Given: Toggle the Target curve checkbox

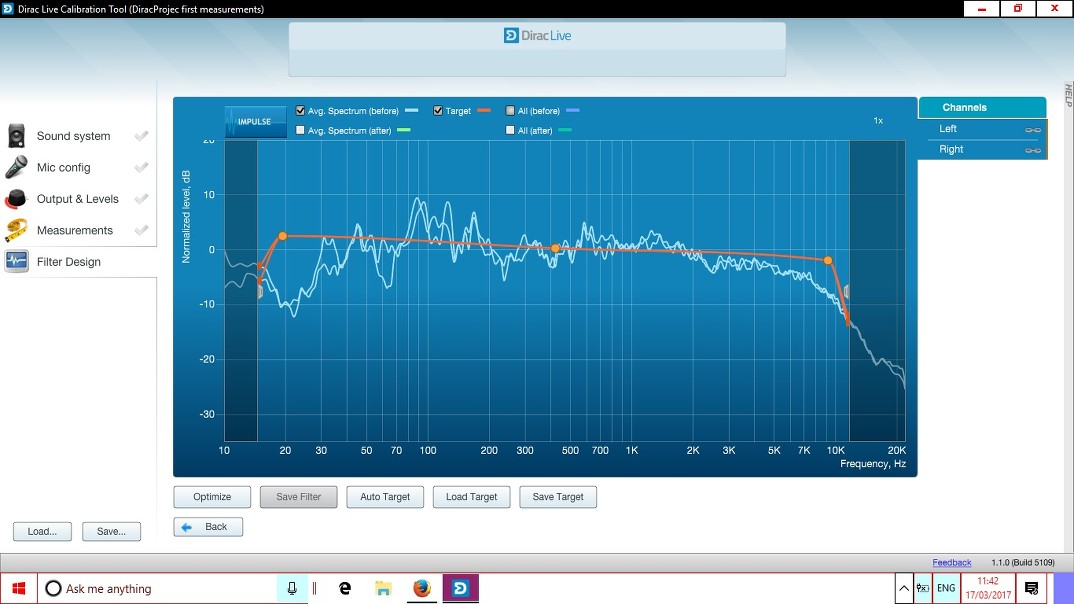Looking at the screenshot, I should [x=438, y=111].
